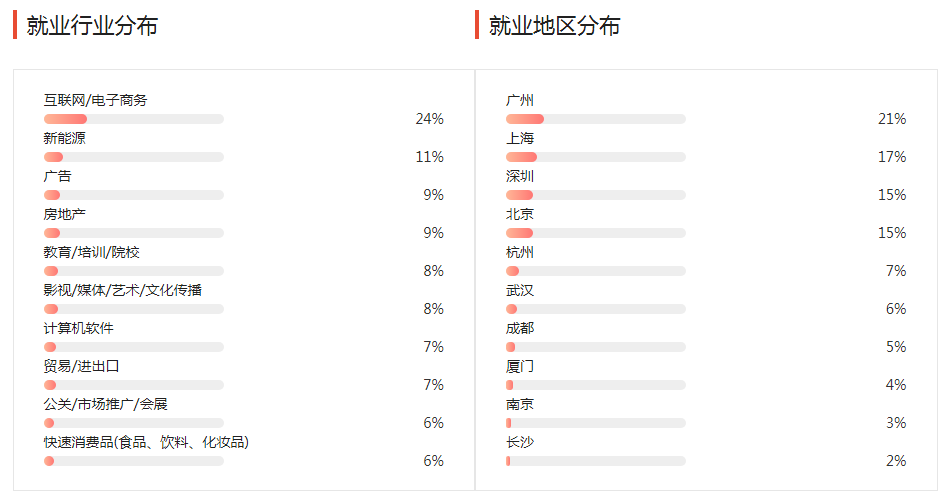Viewport: 946px width, 497px height.
Task: Click the 影视/媒体/艺术/文化传播 progress bar
Action: pos(133,309)
